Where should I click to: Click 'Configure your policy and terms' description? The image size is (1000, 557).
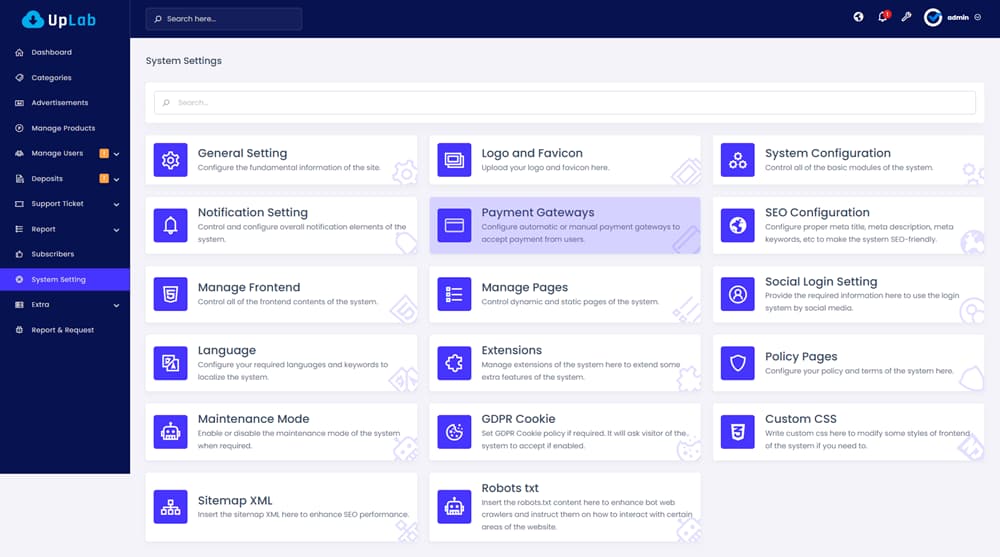pos(859,371)
